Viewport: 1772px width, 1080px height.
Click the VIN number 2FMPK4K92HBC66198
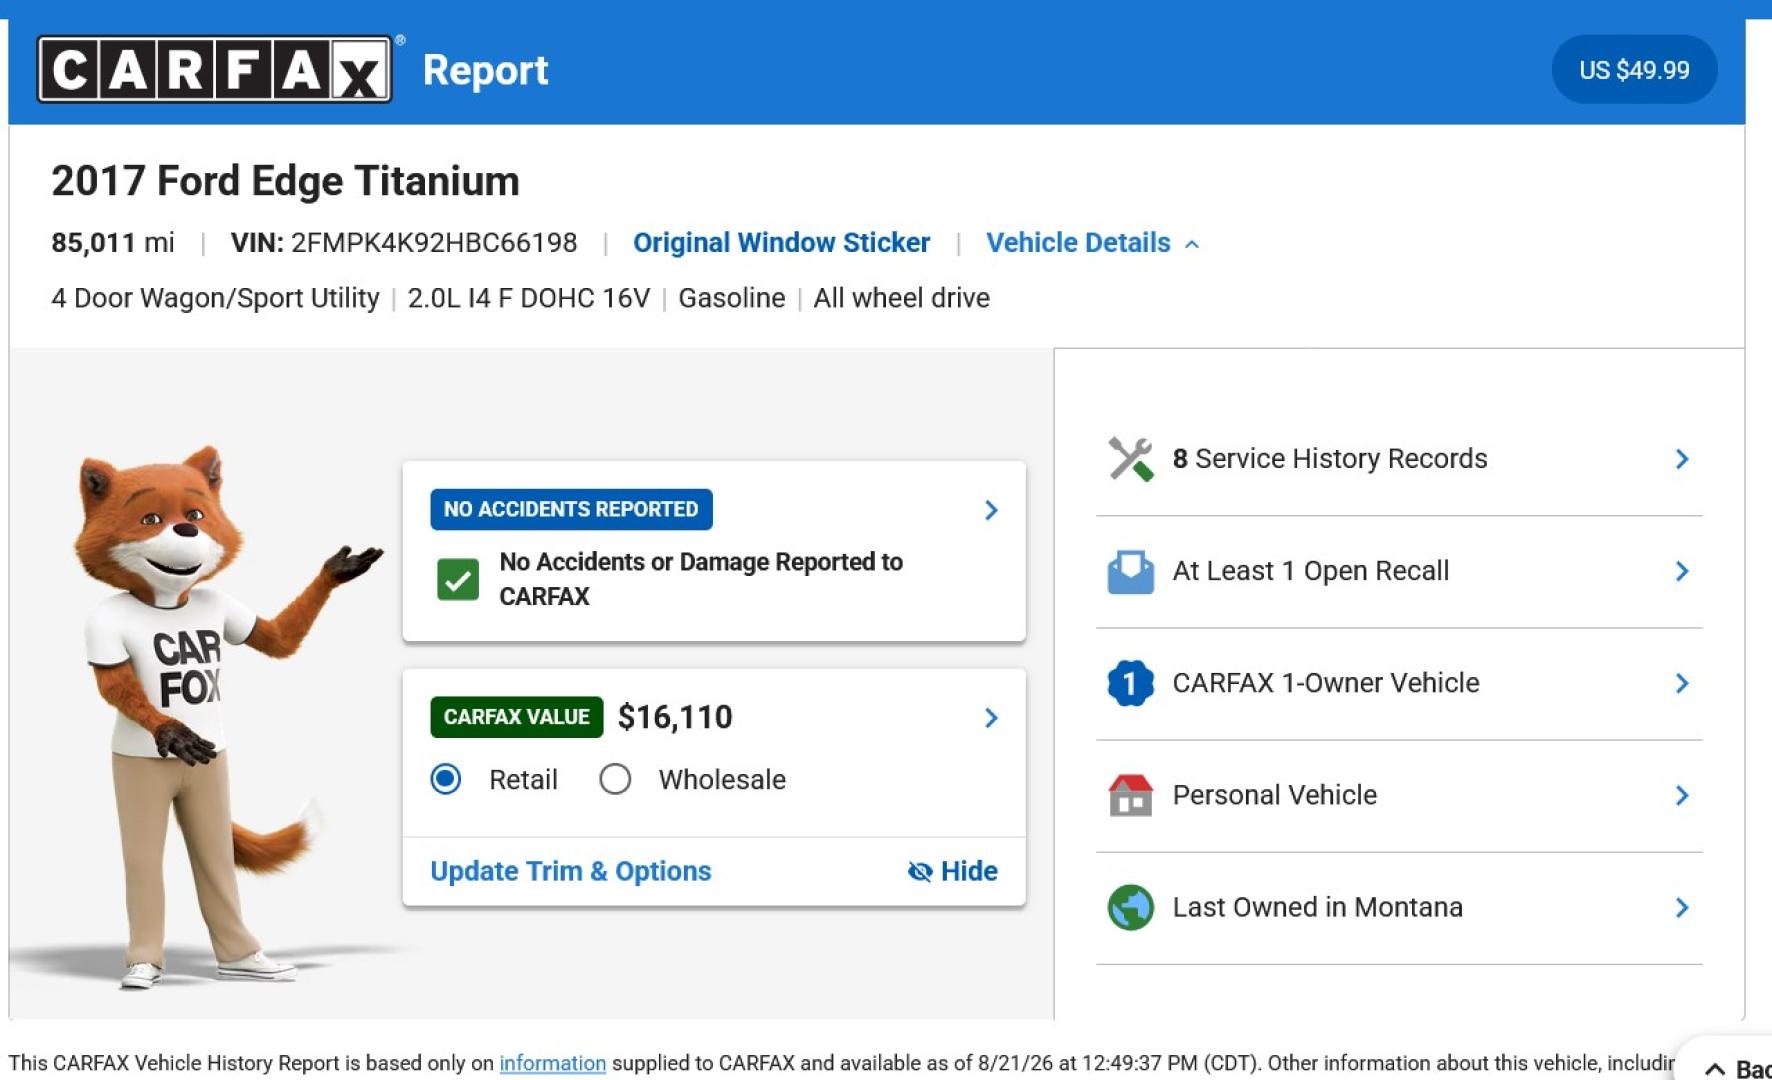[x=434, y=243]
